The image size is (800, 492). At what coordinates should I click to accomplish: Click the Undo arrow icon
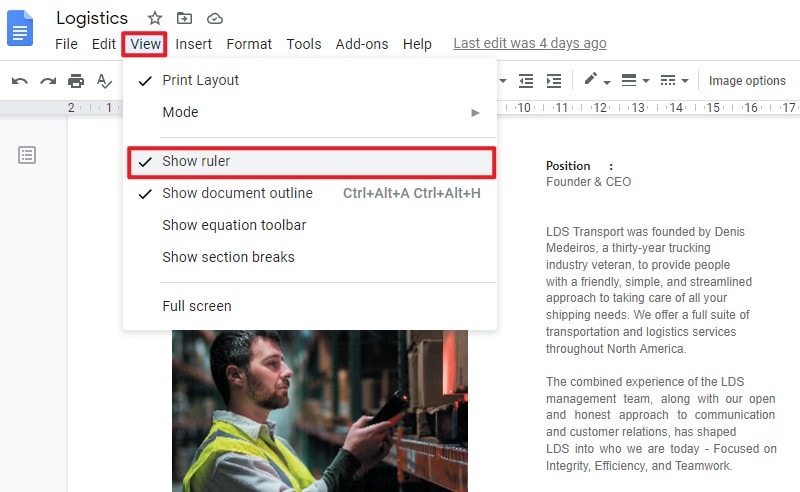click(x=19, y=81)
